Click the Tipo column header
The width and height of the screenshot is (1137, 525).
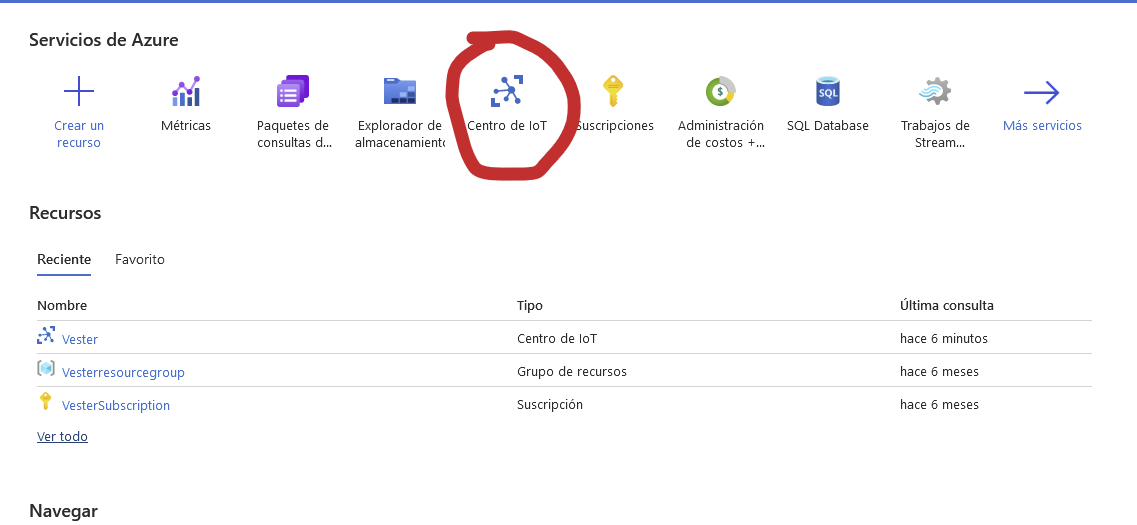pos(529,305)
